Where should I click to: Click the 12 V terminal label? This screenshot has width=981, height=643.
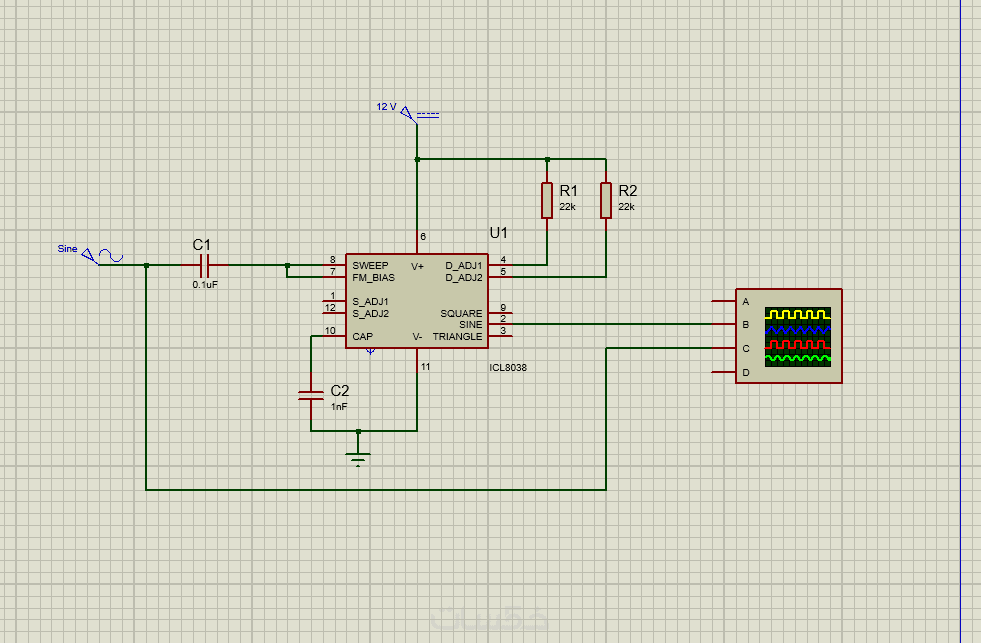(x=387, y=106)
